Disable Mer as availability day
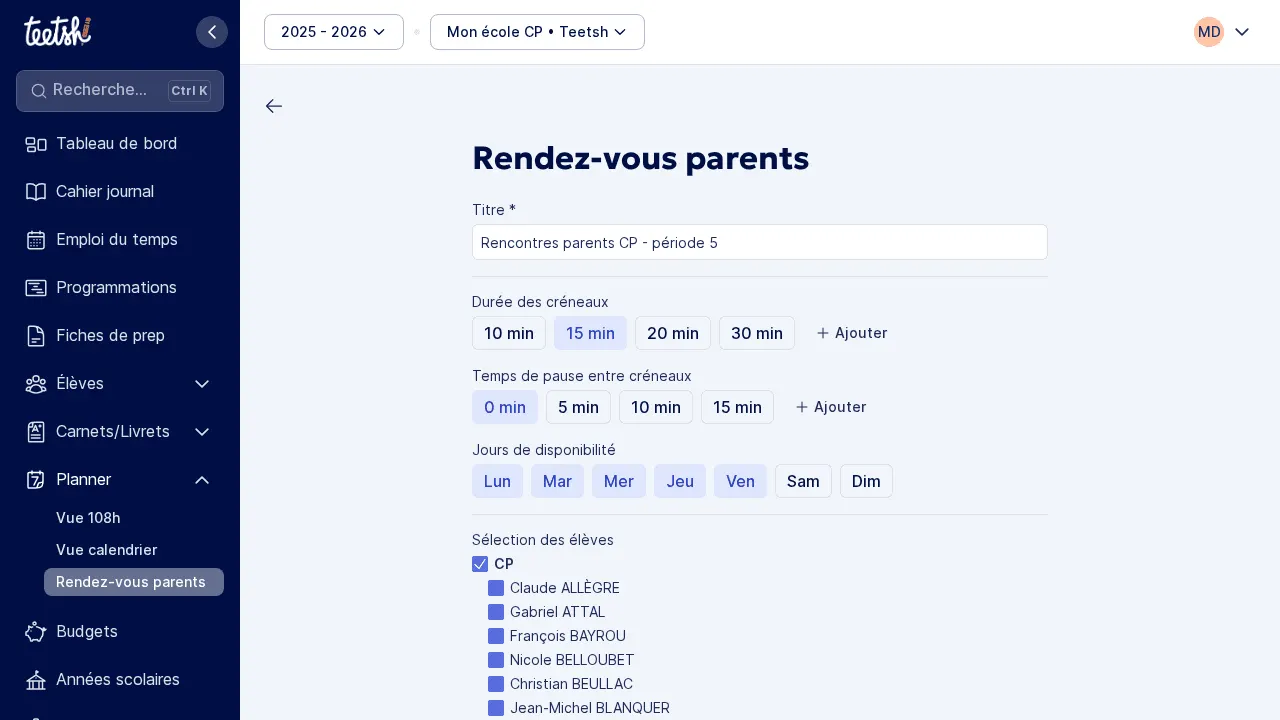This screenshot has height=720, width=1280. (619, 481)
